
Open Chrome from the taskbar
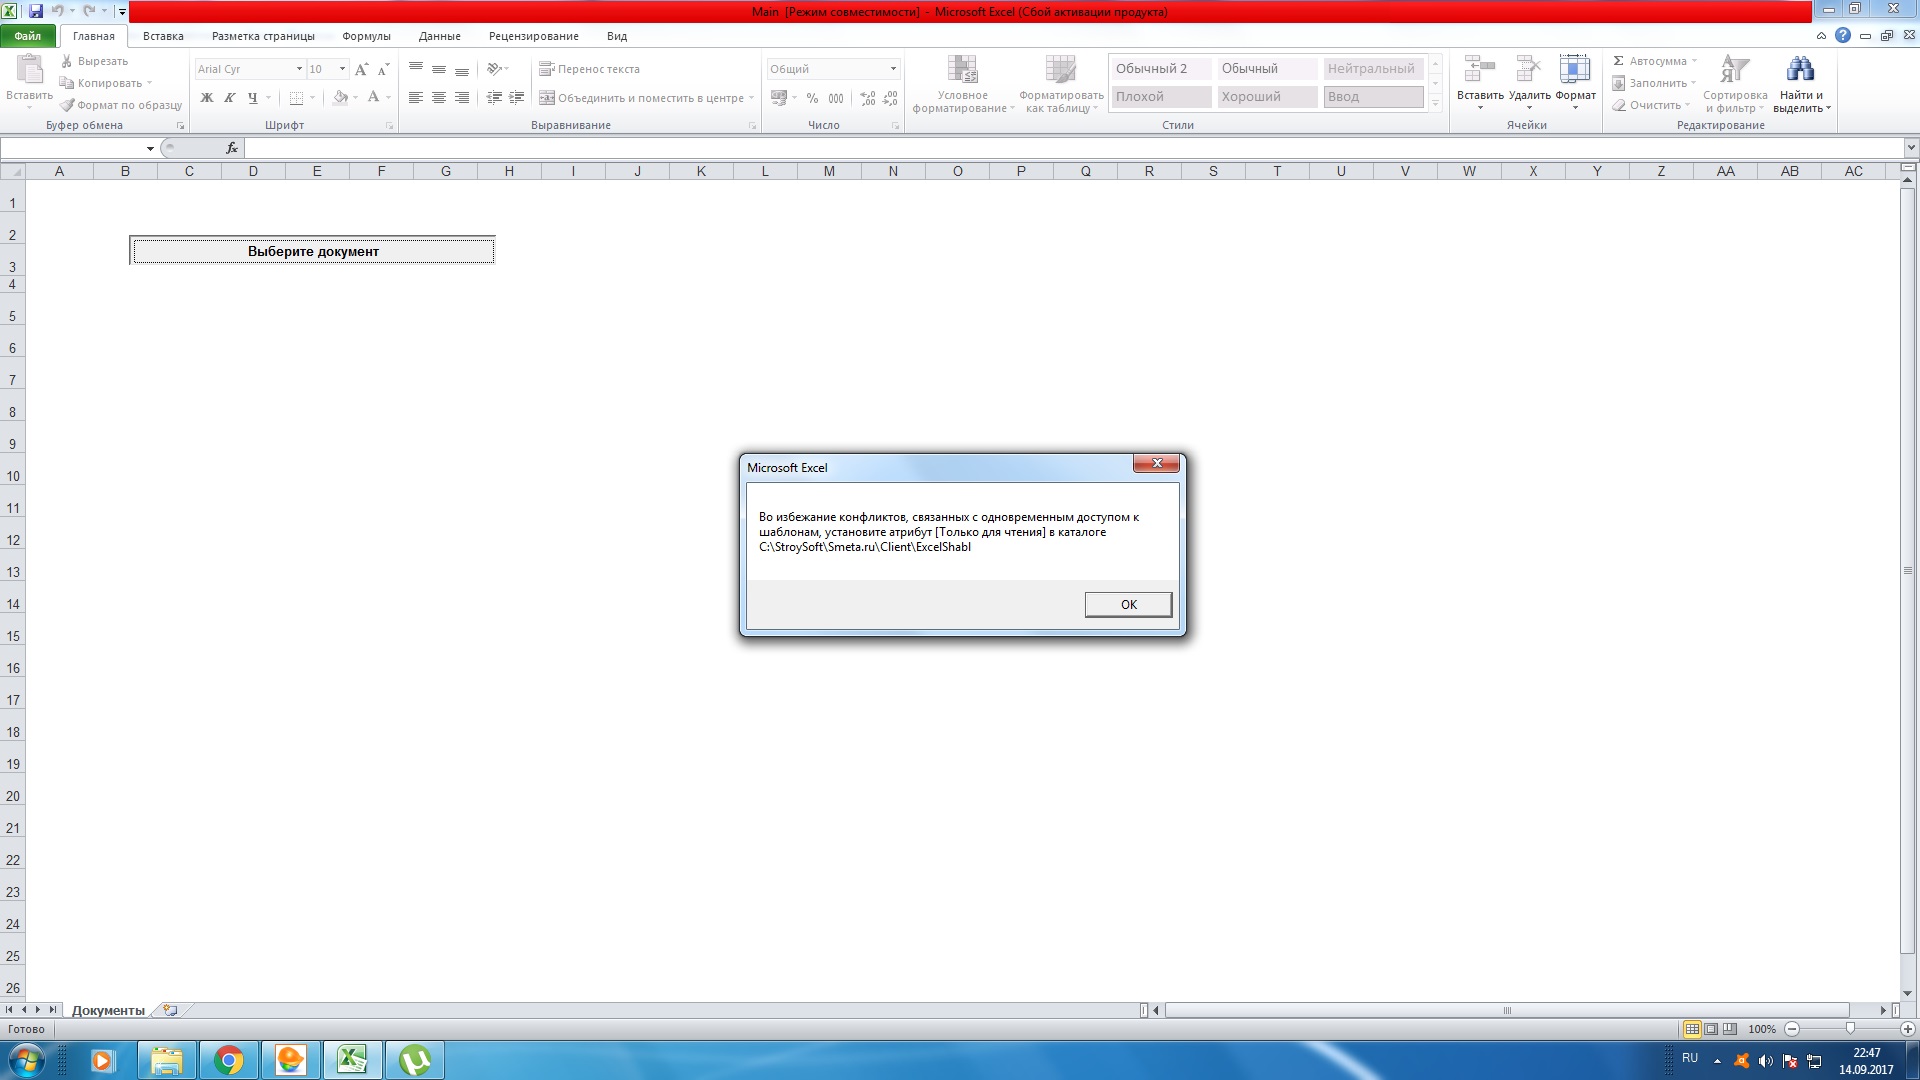click(x=229, y=1060)
